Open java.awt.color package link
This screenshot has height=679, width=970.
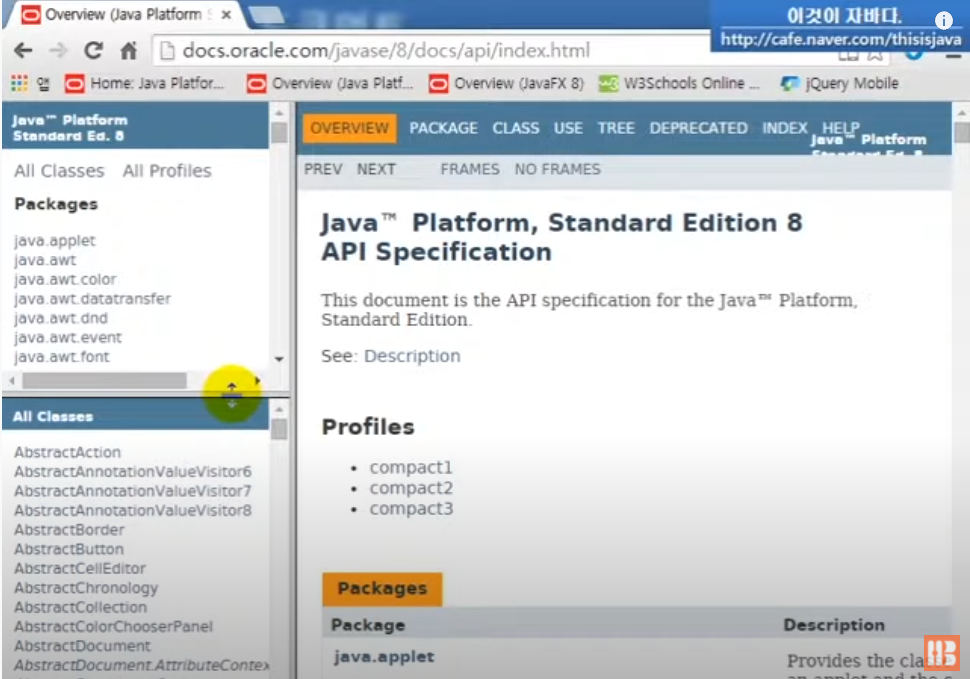click(x=65, y=280)
